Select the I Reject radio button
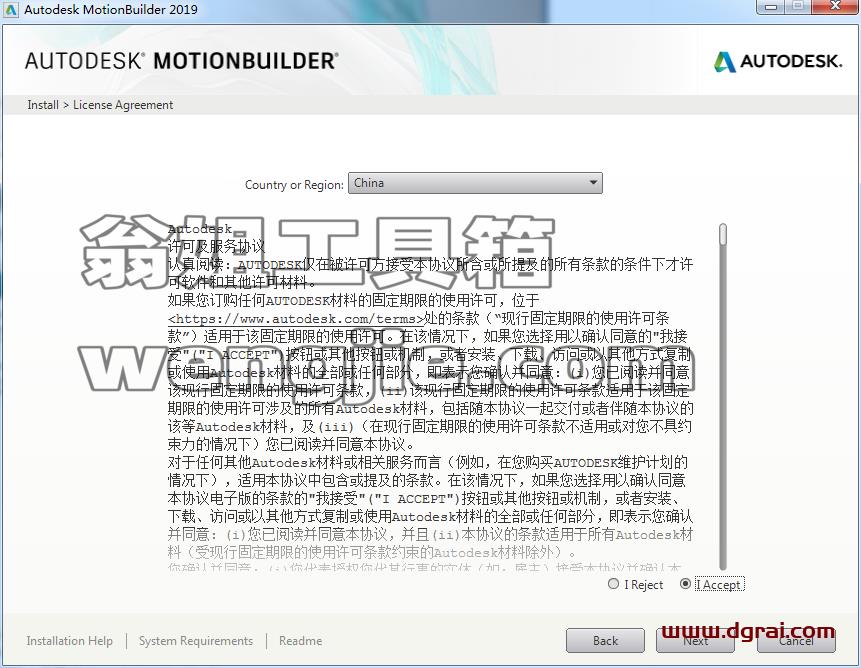861x668 pixels. (613, 584)
